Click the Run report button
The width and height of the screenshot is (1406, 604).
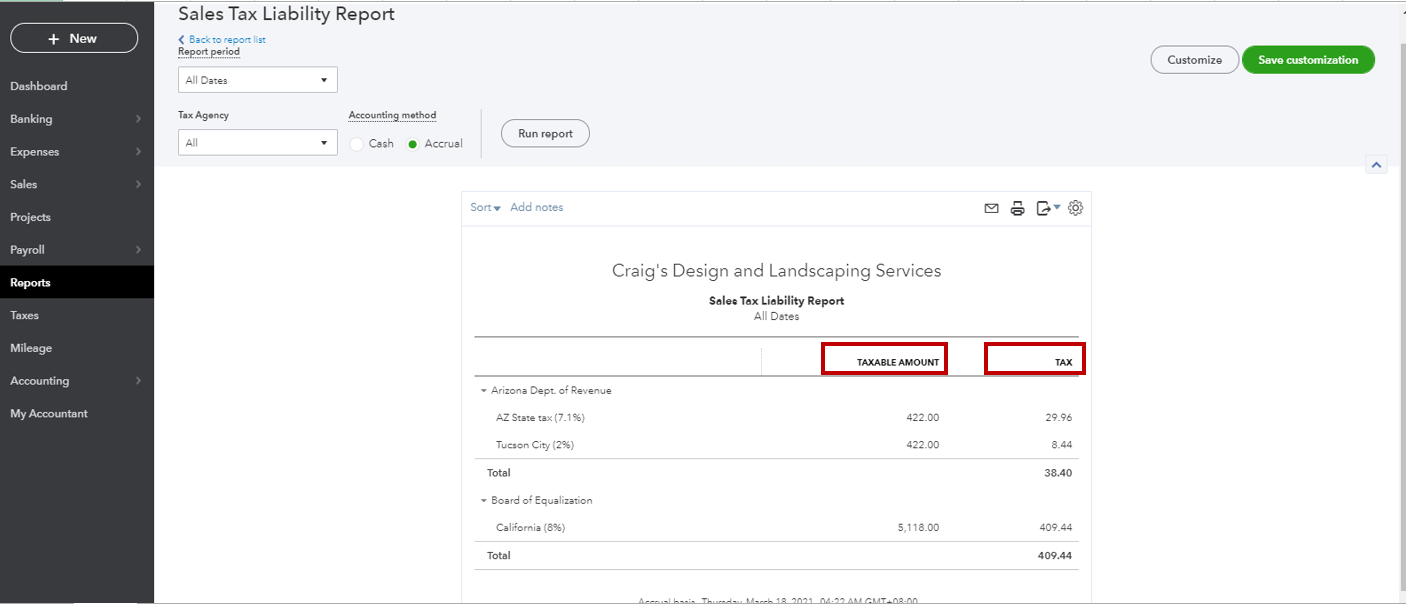point(545,134)
